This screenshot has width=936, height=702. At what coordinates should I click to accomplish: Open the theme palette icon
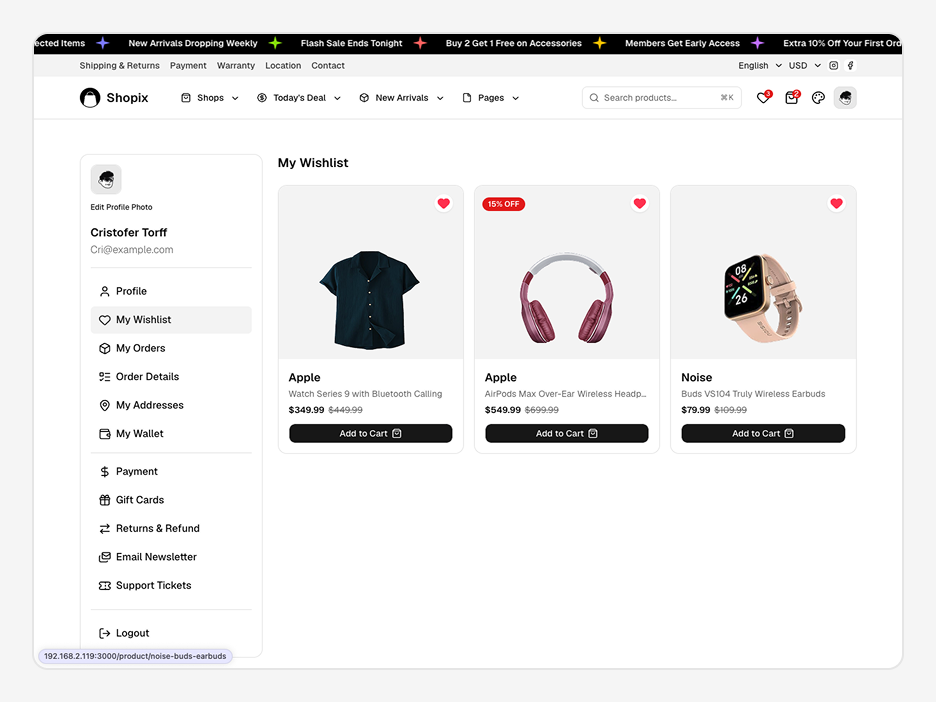coord(818,98)
